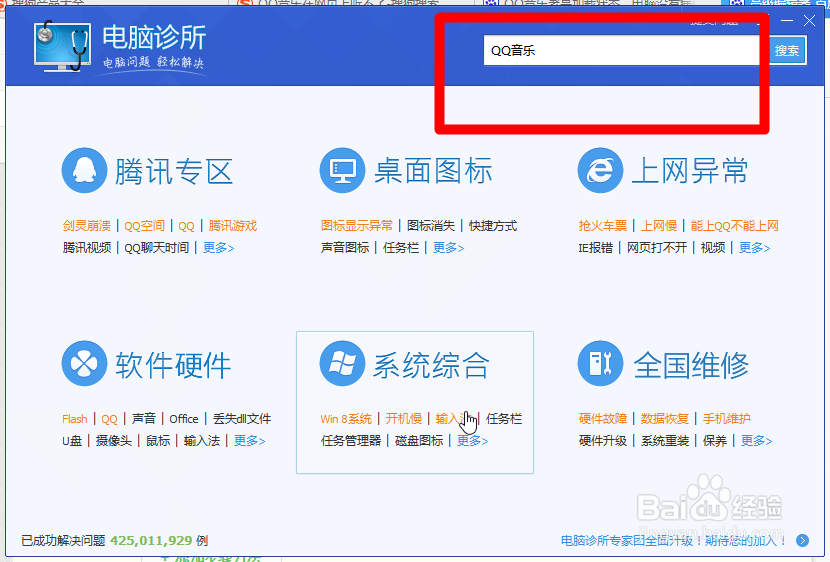This screenshot has height=562, width=830.
Task: Open the 保养 link
Action: (715, 441)
